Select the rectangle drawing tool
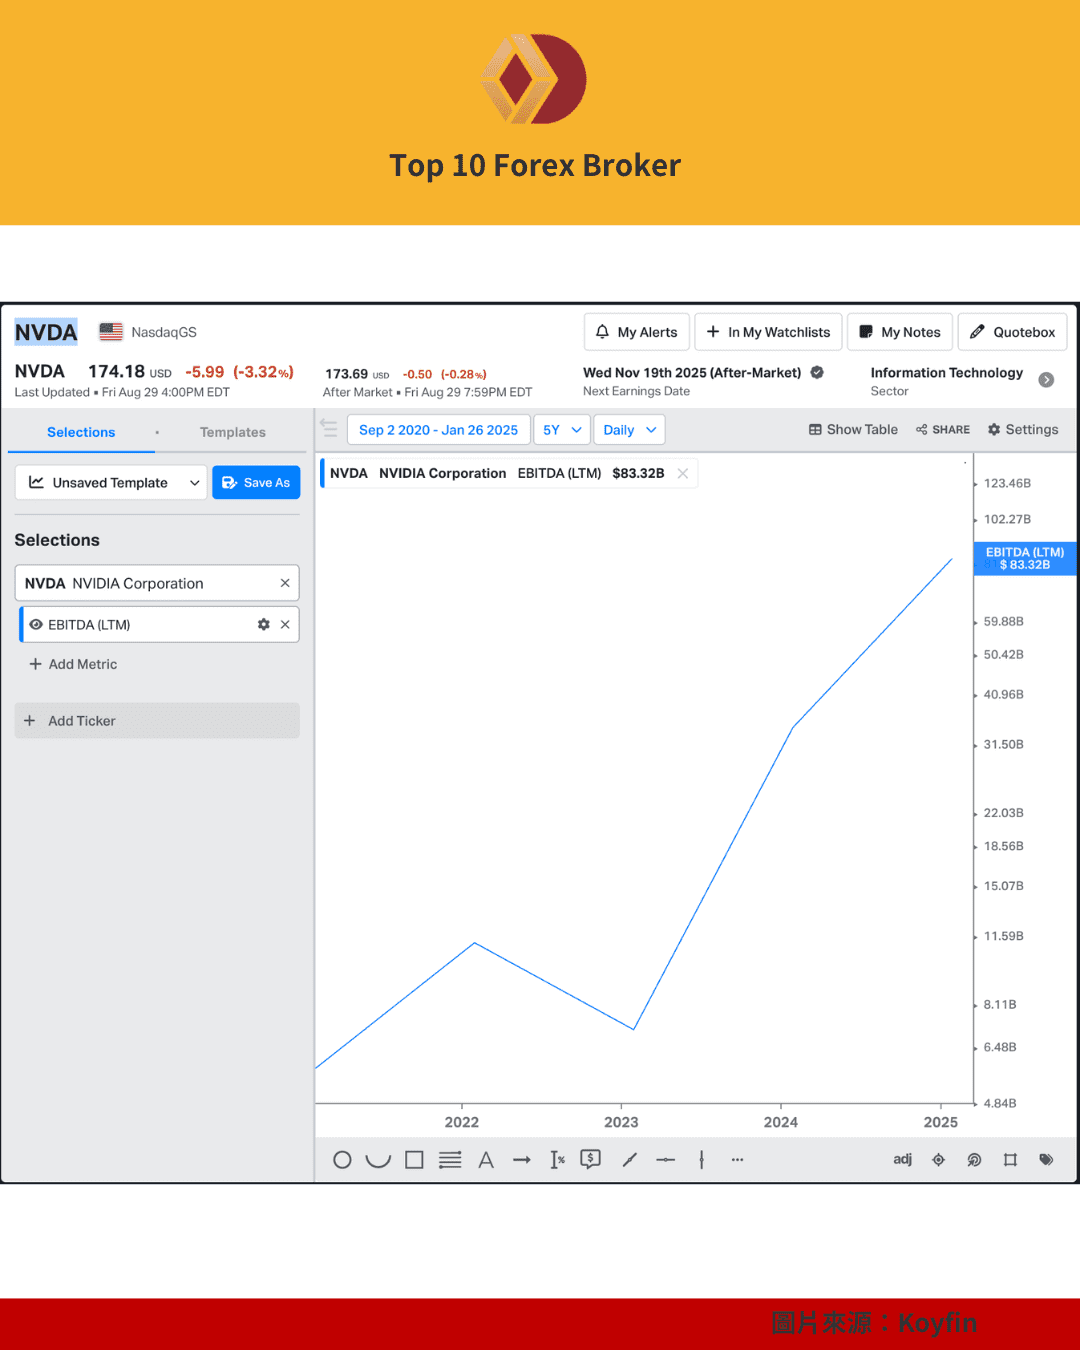 click(x=414, y=1160)
